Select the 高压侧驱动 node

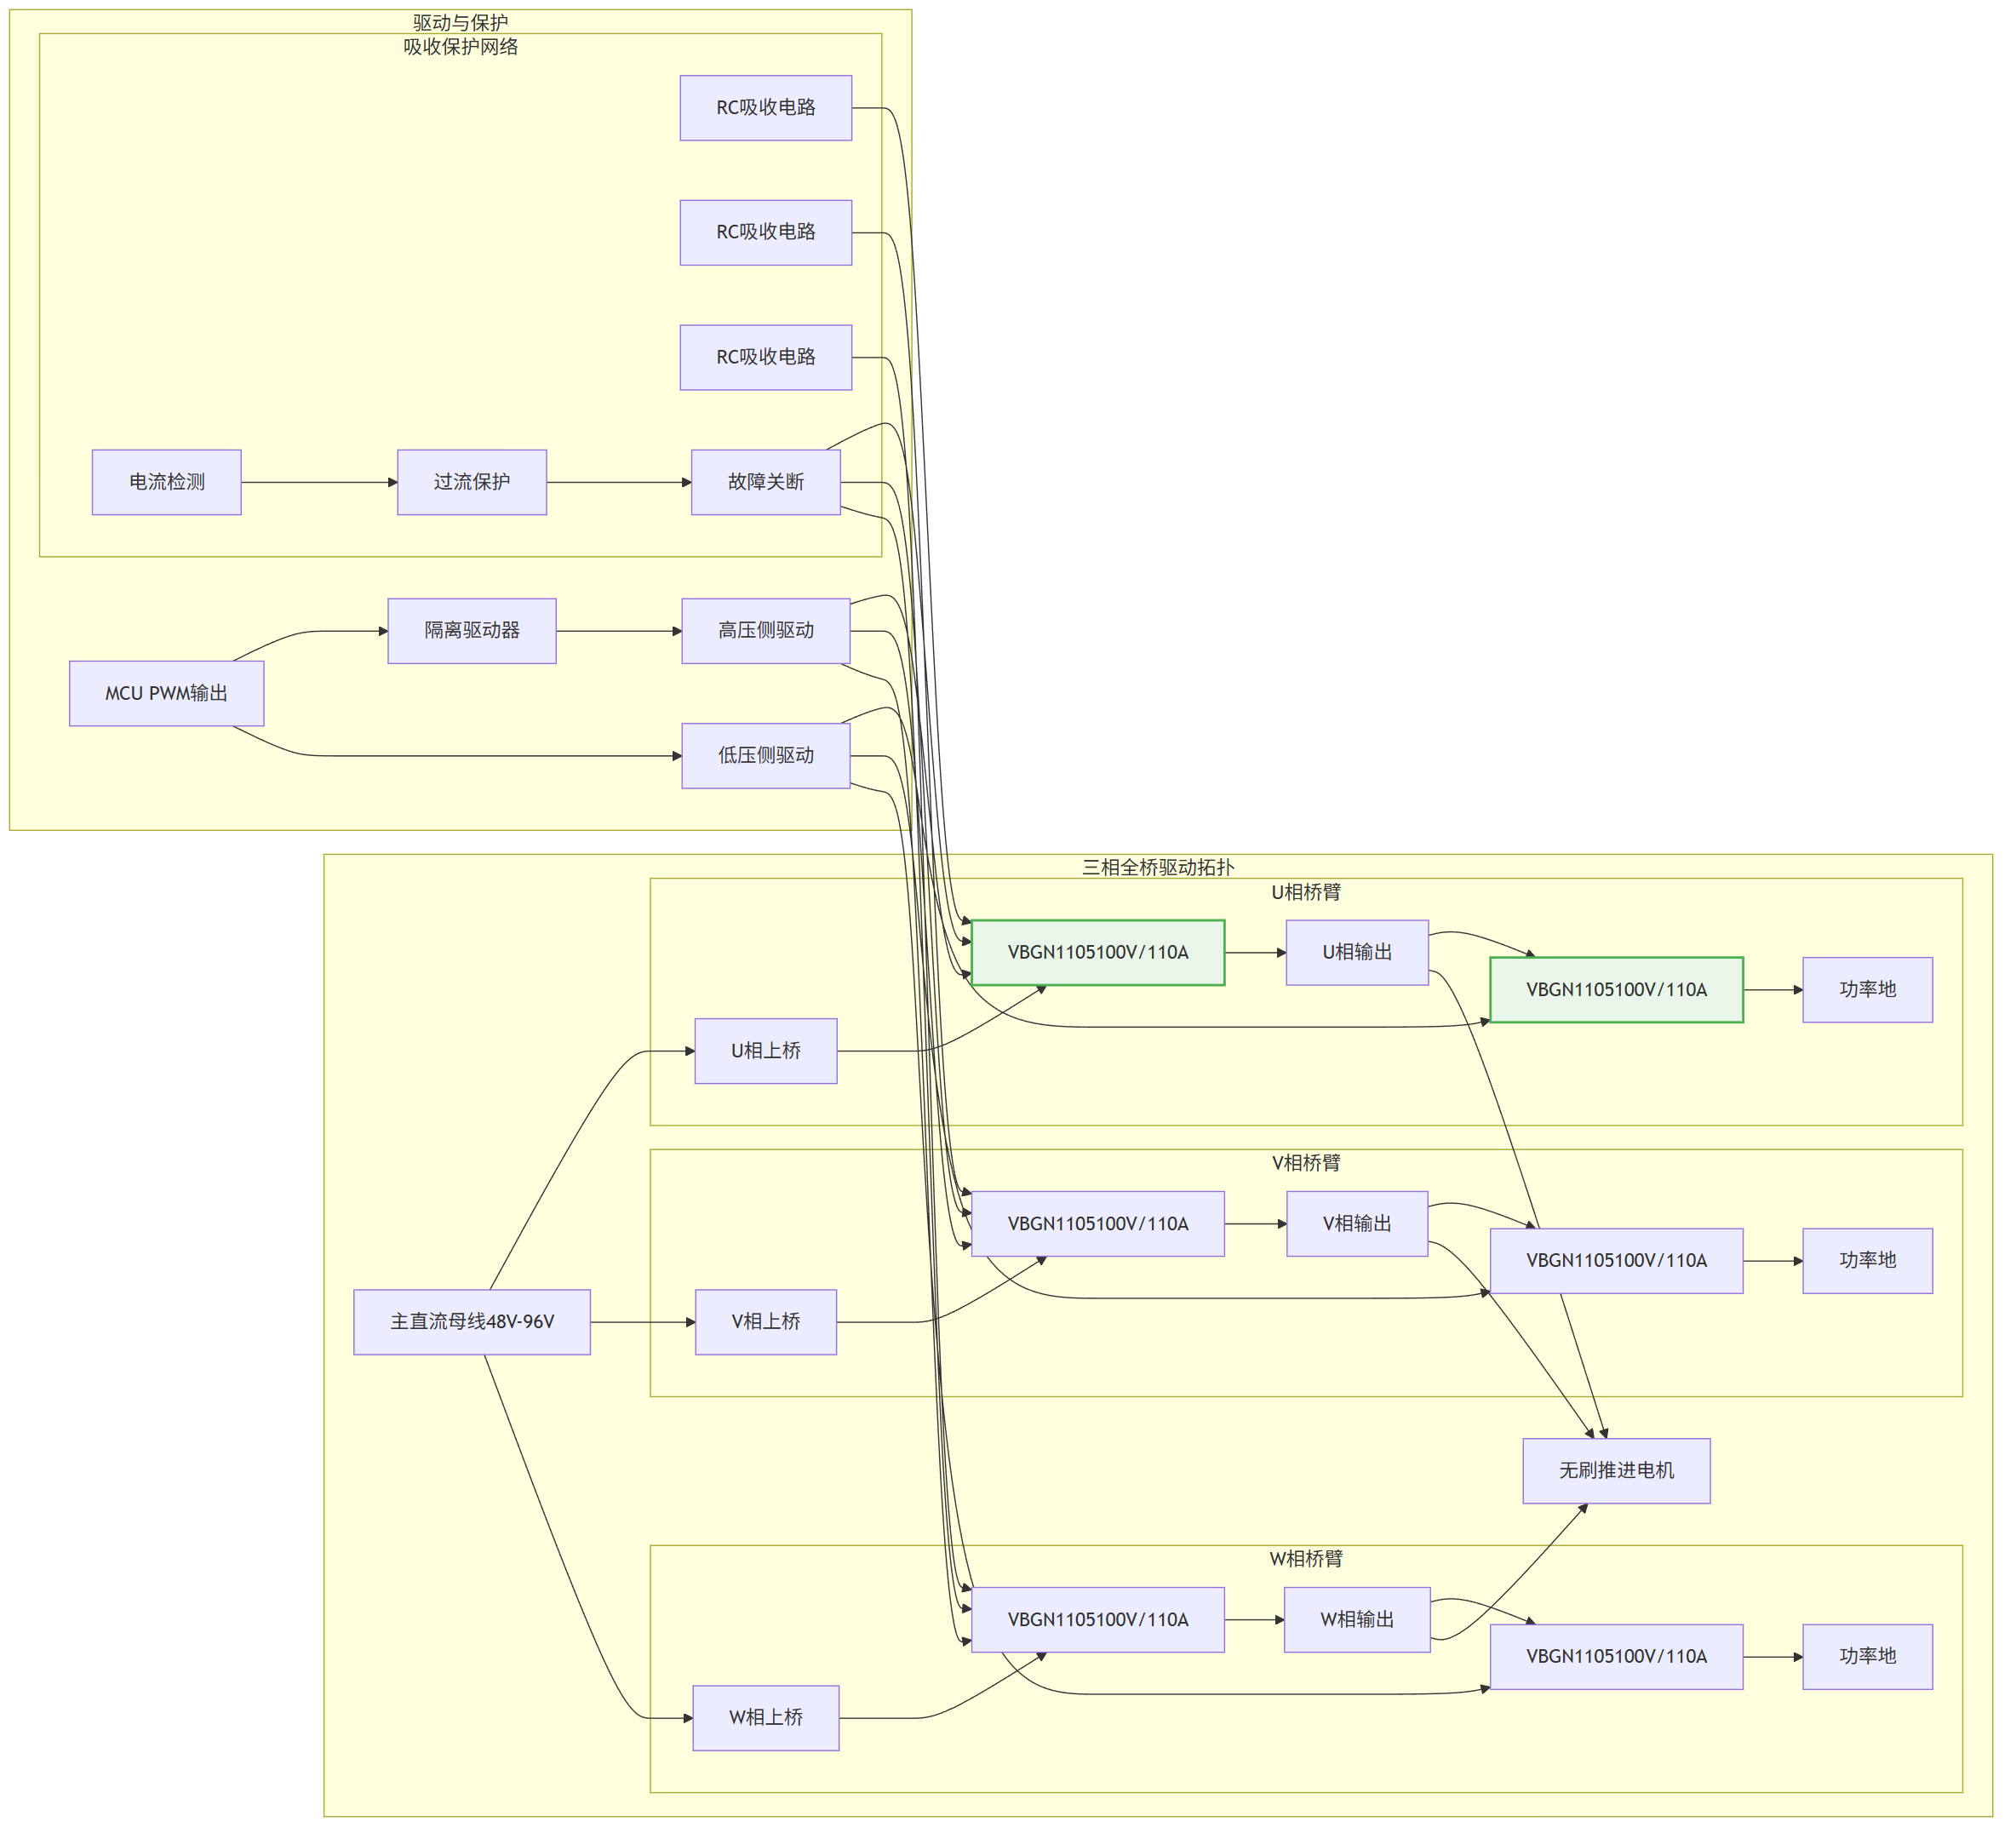point(766,631)
